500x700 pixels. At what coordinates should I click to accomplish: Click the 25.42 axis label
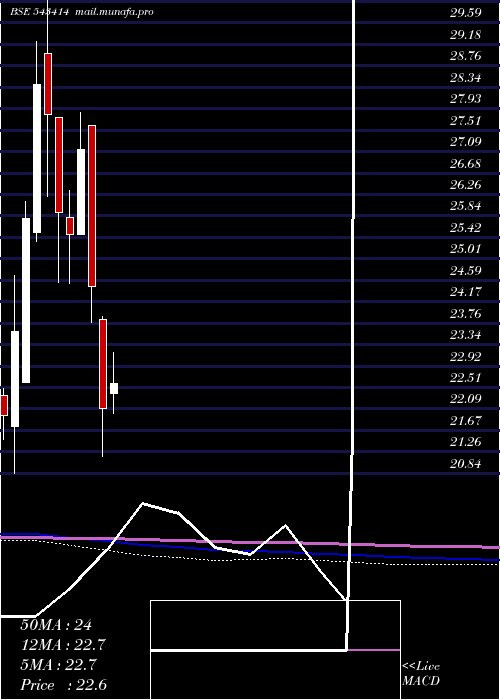pos(466,228)
